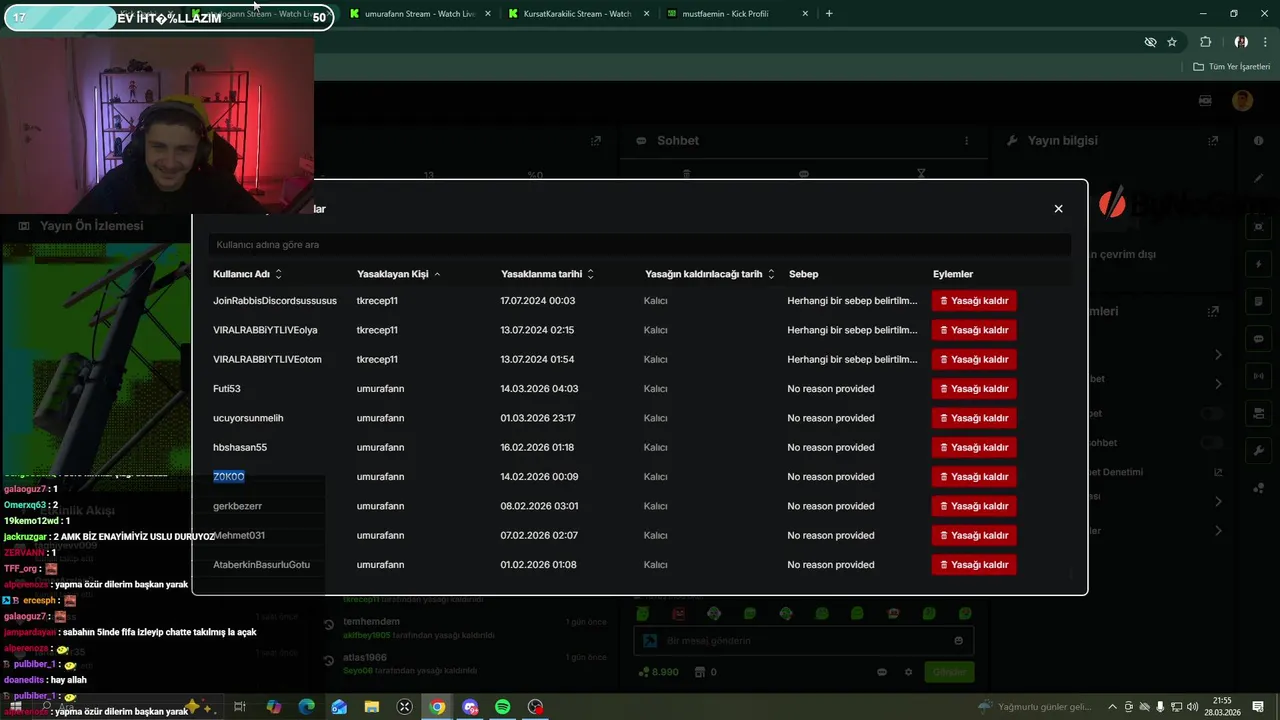
Task: Click Gönder send button in chat
Action: point(949,672)
